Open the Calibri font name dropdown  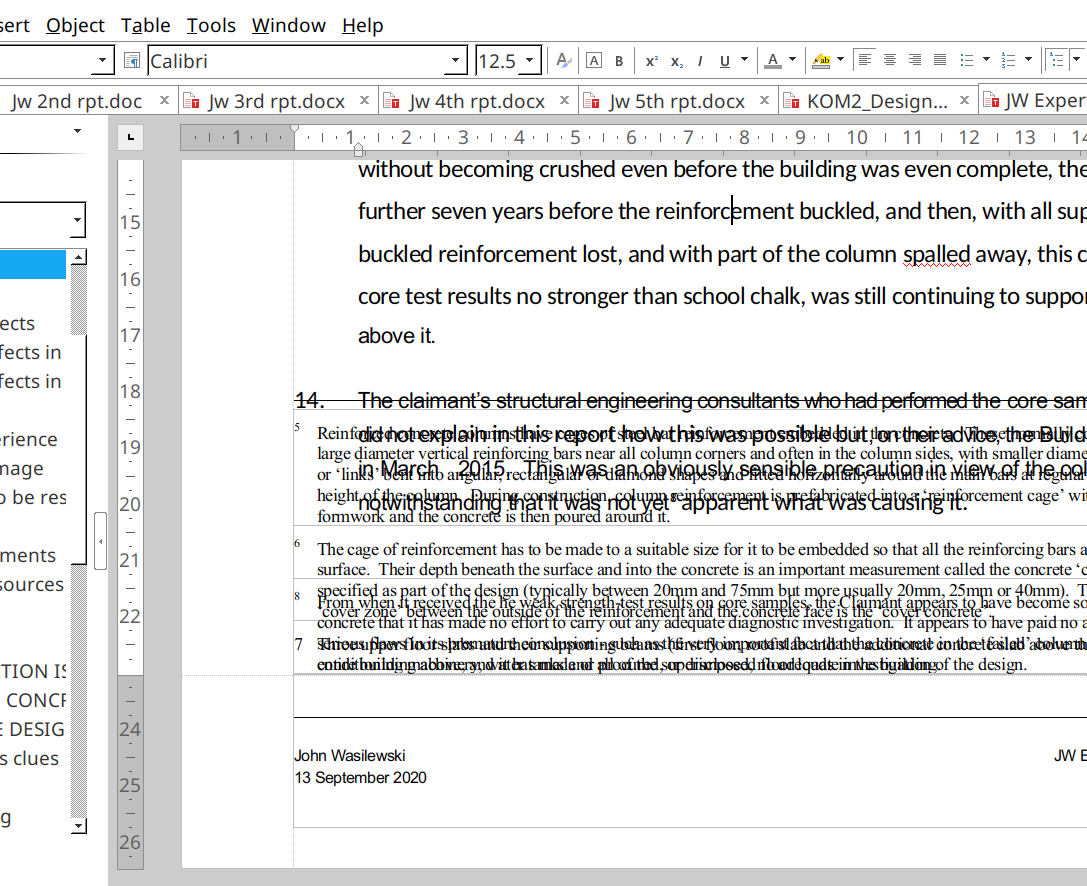point(456,61)
